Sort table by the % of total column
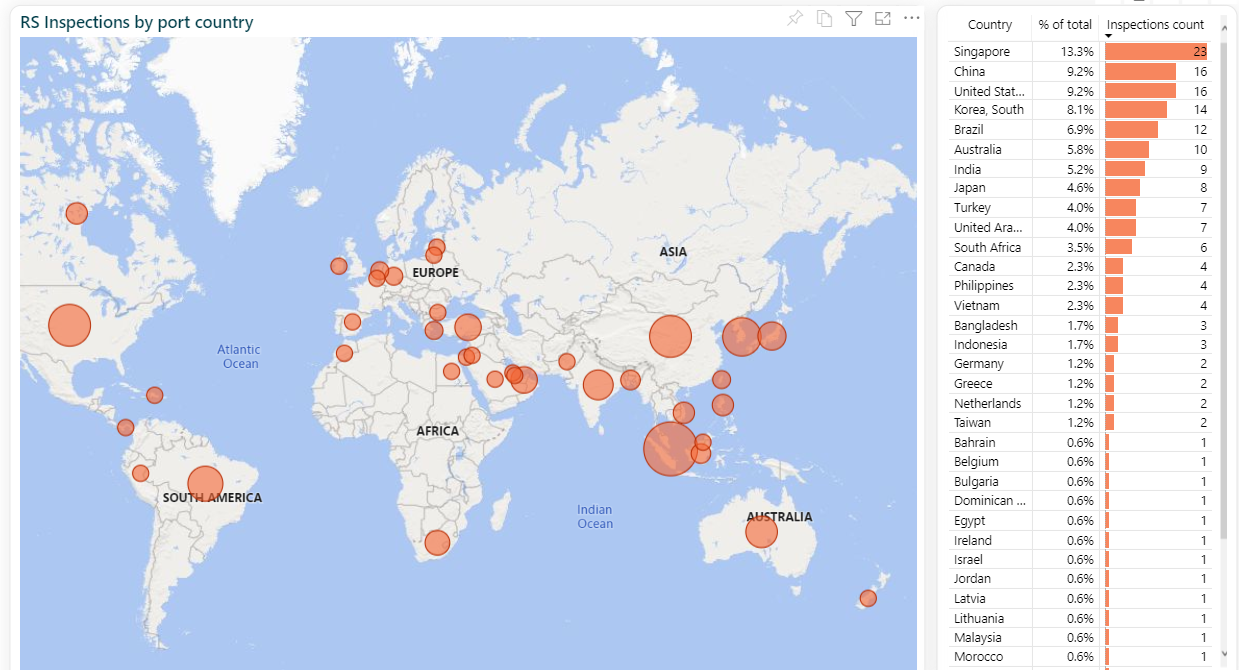1239x670 pixels. (x=1064, y=25)
